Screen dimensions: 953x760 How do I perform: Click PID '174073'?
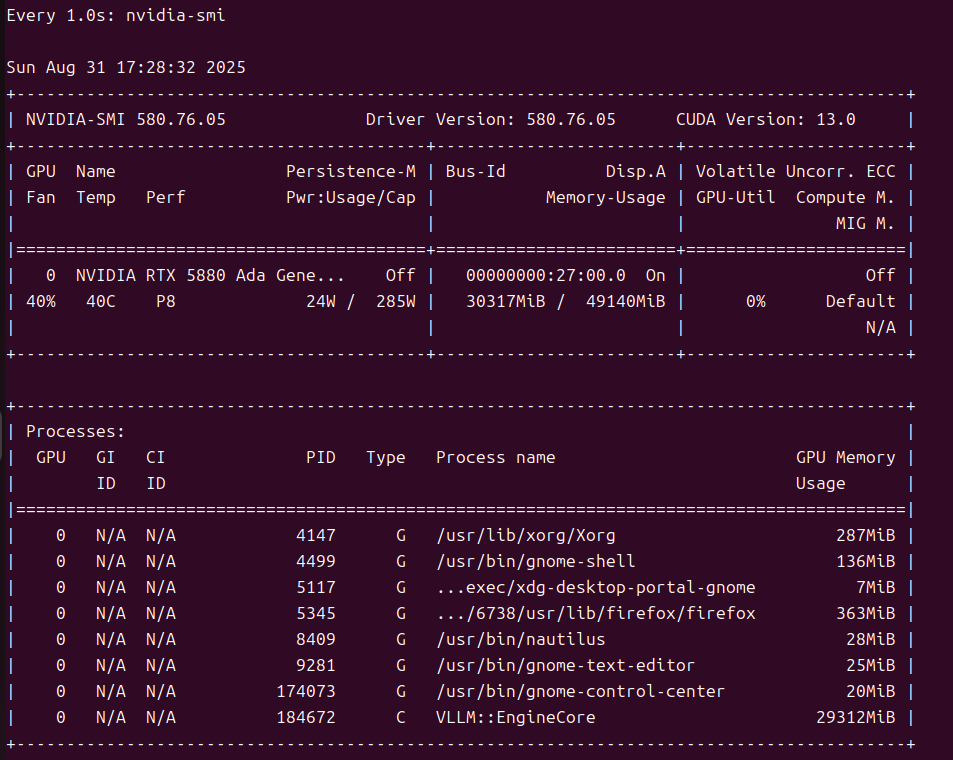306,691
